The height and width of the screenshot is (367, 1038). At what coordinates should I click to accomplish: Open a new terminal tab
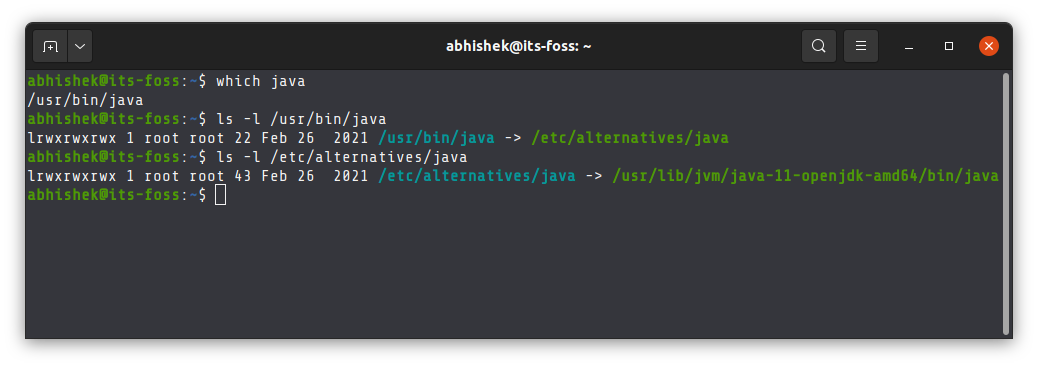pos(50,46)
